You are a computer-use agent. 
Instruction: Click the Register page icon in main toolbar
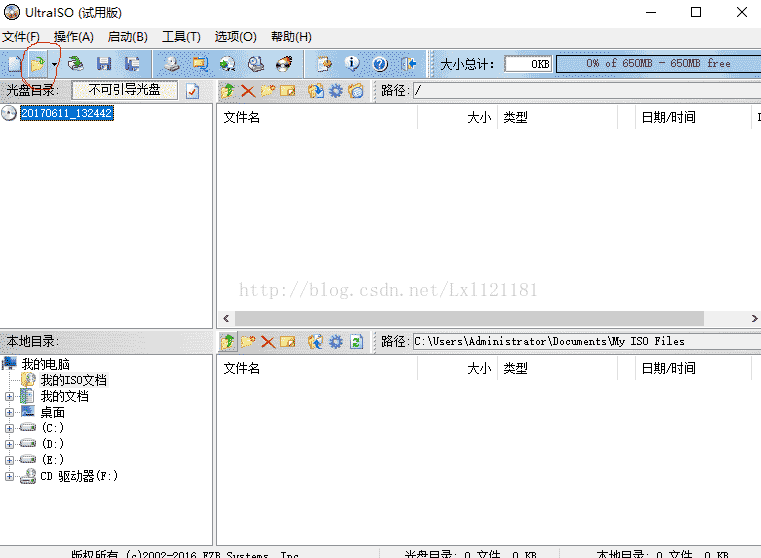click(324, 64)
